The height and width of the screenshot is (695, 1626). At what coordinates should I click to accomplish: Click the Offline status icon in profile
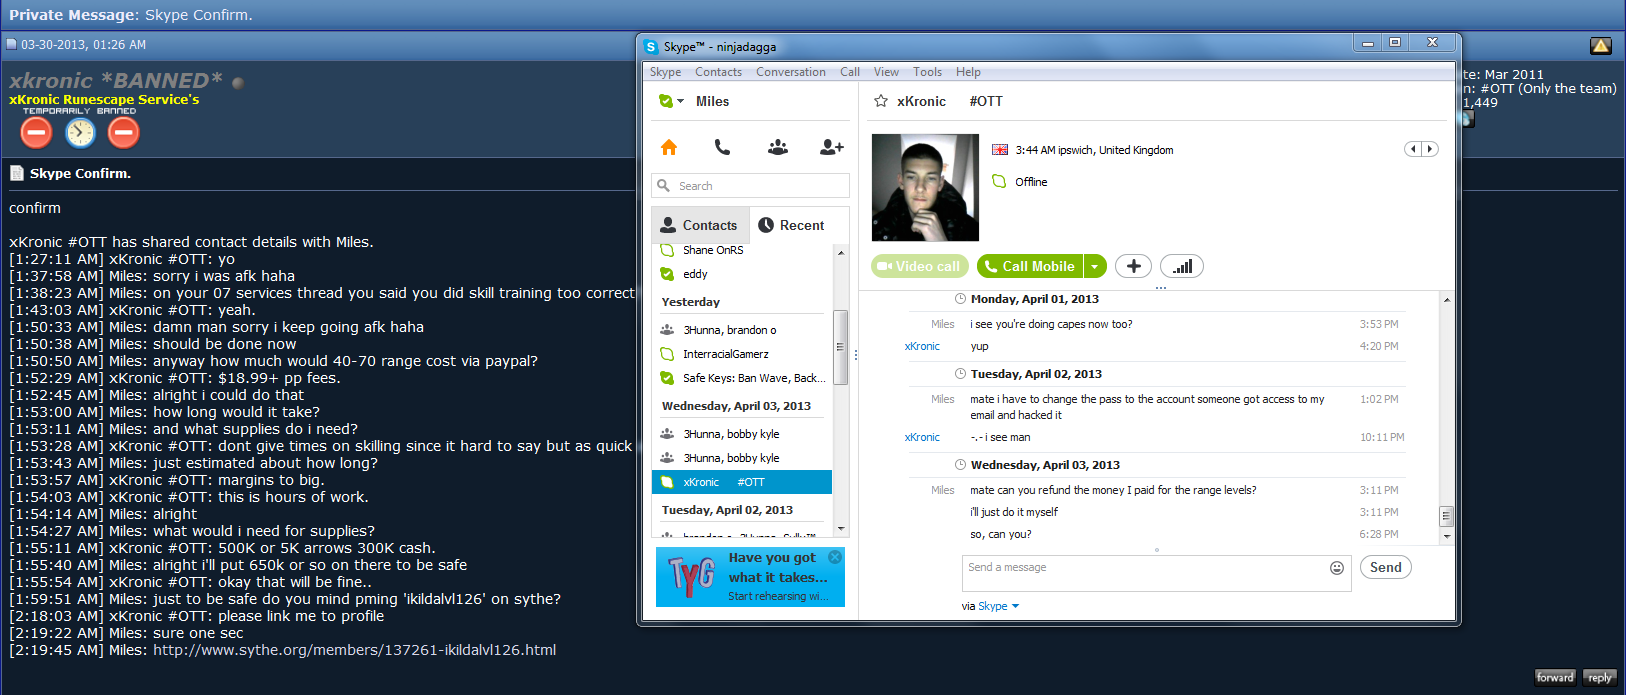coord(999,181)
